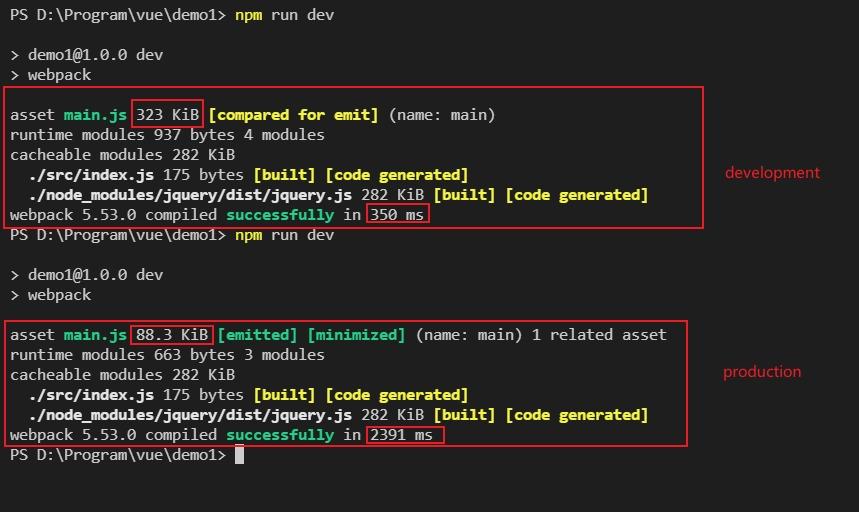Image resolution: width=859 pixels, height=512 pixels.
Task: Click the "350 ms" compile time
Action: [397, 215]
